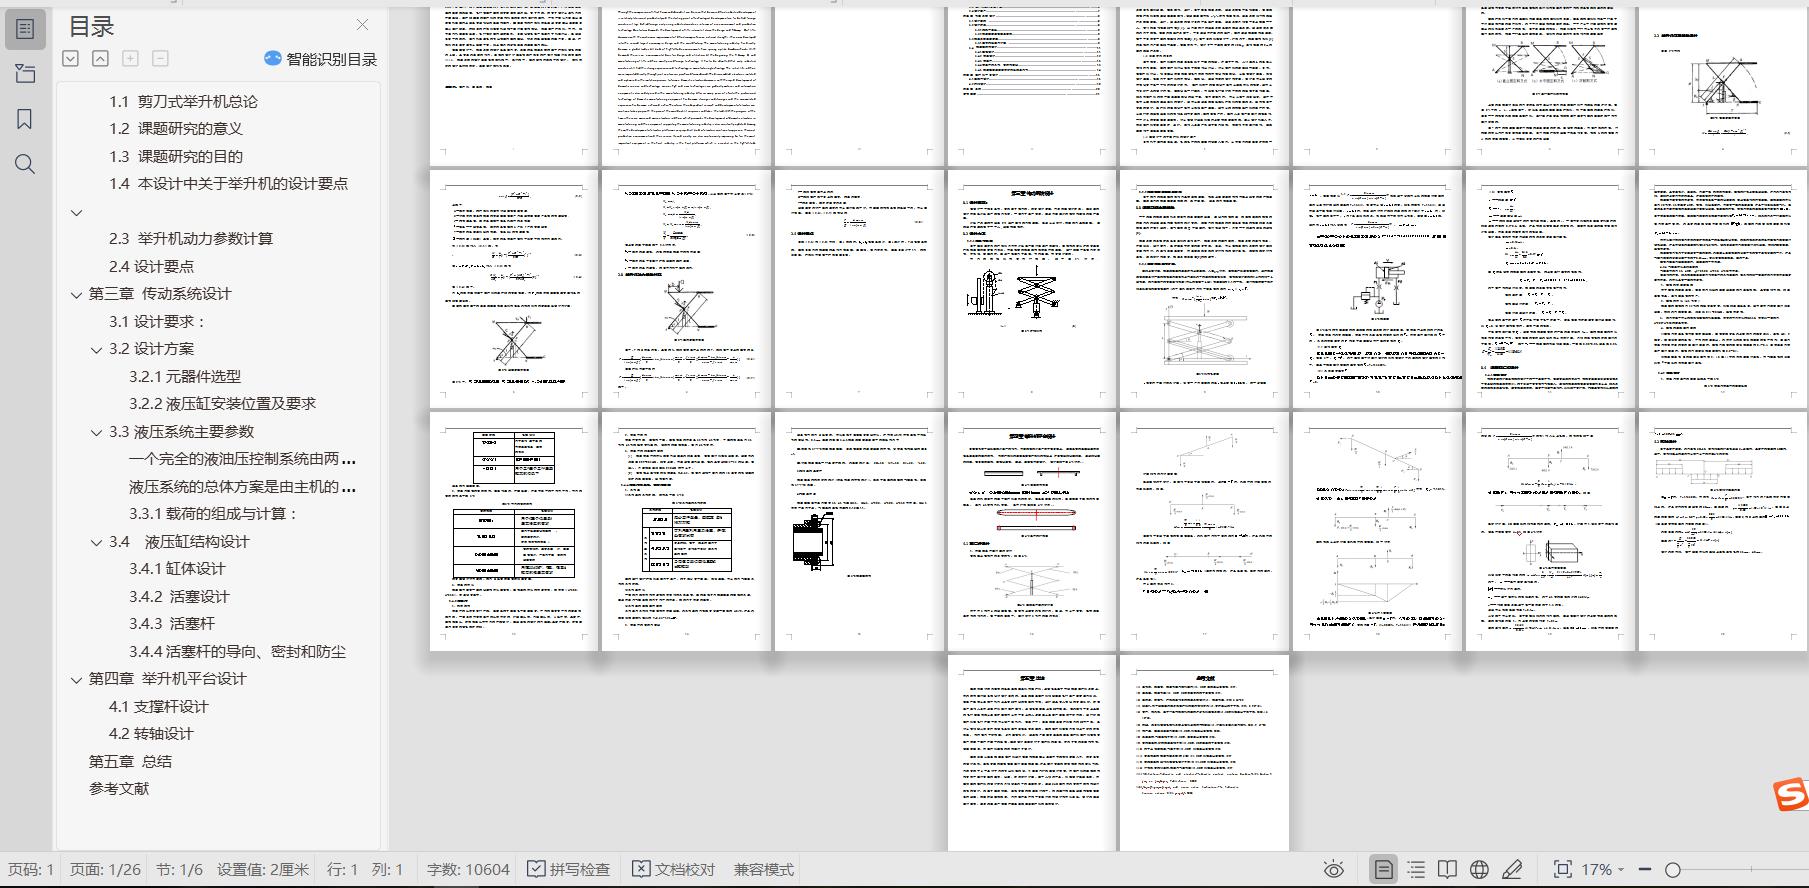The image size is (1809, 888).
Task: Switch to page layout view
Action: click(1383, 869)
